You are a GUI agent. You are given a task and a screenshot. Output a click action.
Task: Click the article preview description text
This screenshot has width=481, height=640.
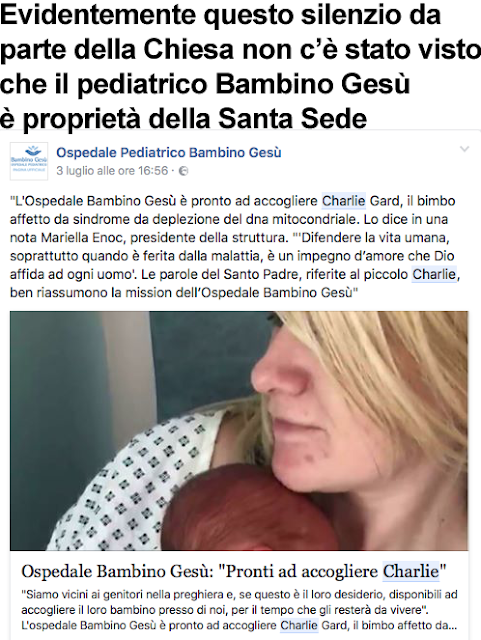[239, 610]
